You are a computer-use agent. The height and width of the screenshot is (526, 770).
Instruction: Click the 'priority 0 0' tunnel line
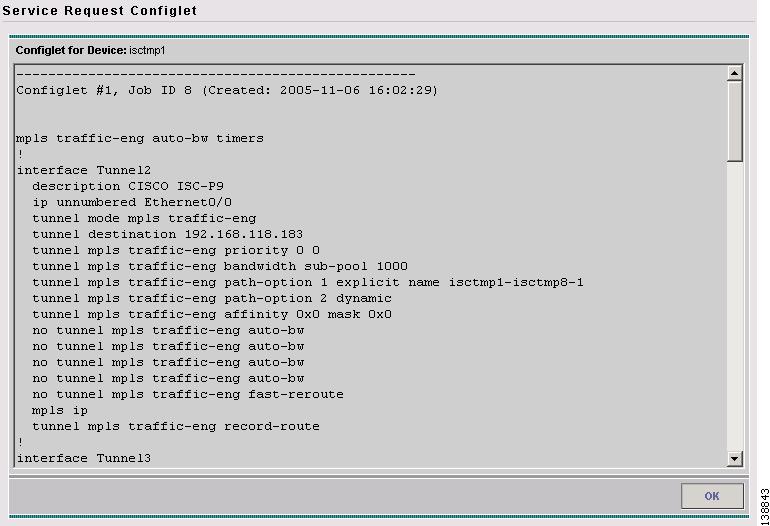176,250
